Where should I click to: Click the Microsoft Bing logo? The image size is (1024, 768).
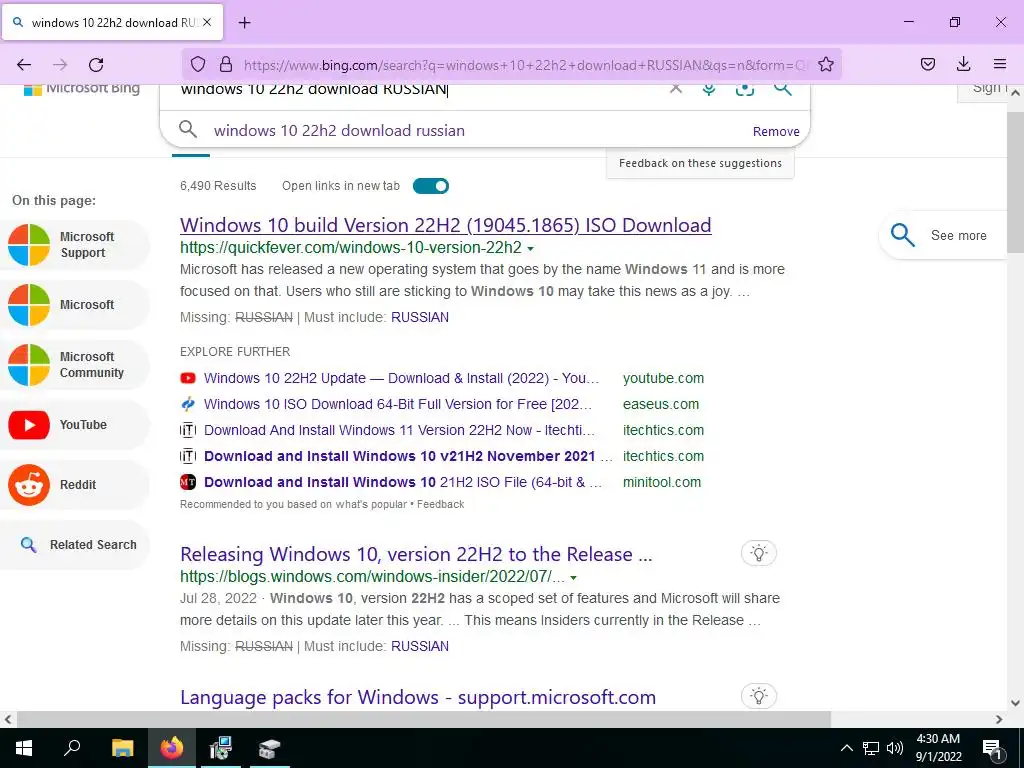pos(82,88)
